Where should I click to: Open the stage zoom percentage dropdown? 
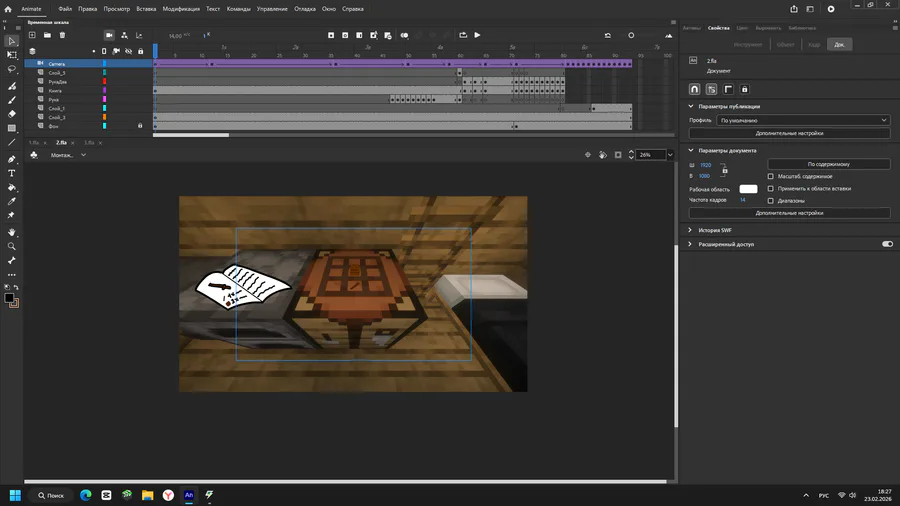coord(670,155)
